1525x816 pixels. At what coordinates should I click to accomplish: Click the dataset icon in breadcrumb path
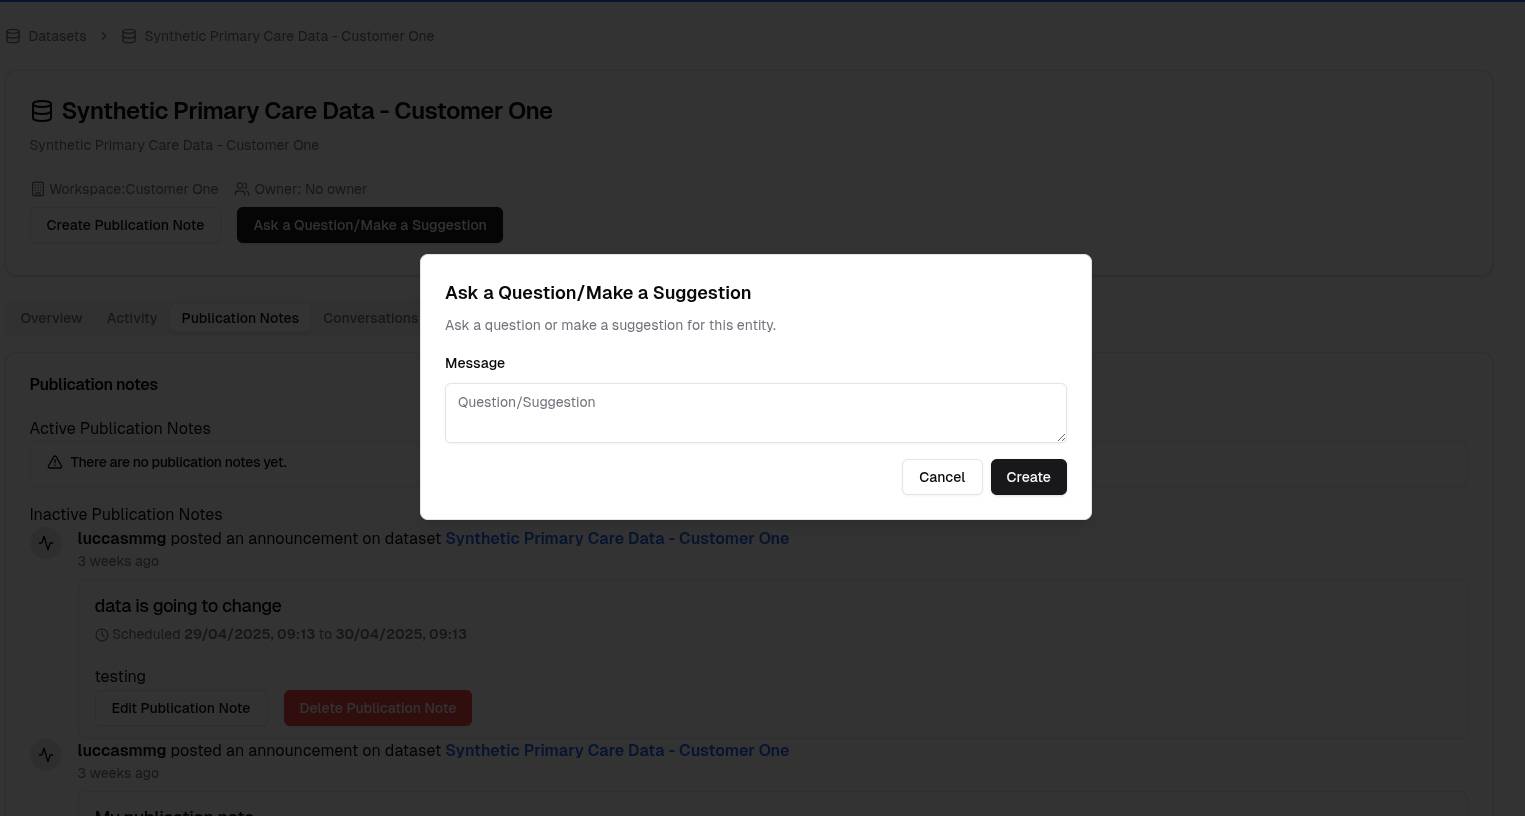point(129,36)
